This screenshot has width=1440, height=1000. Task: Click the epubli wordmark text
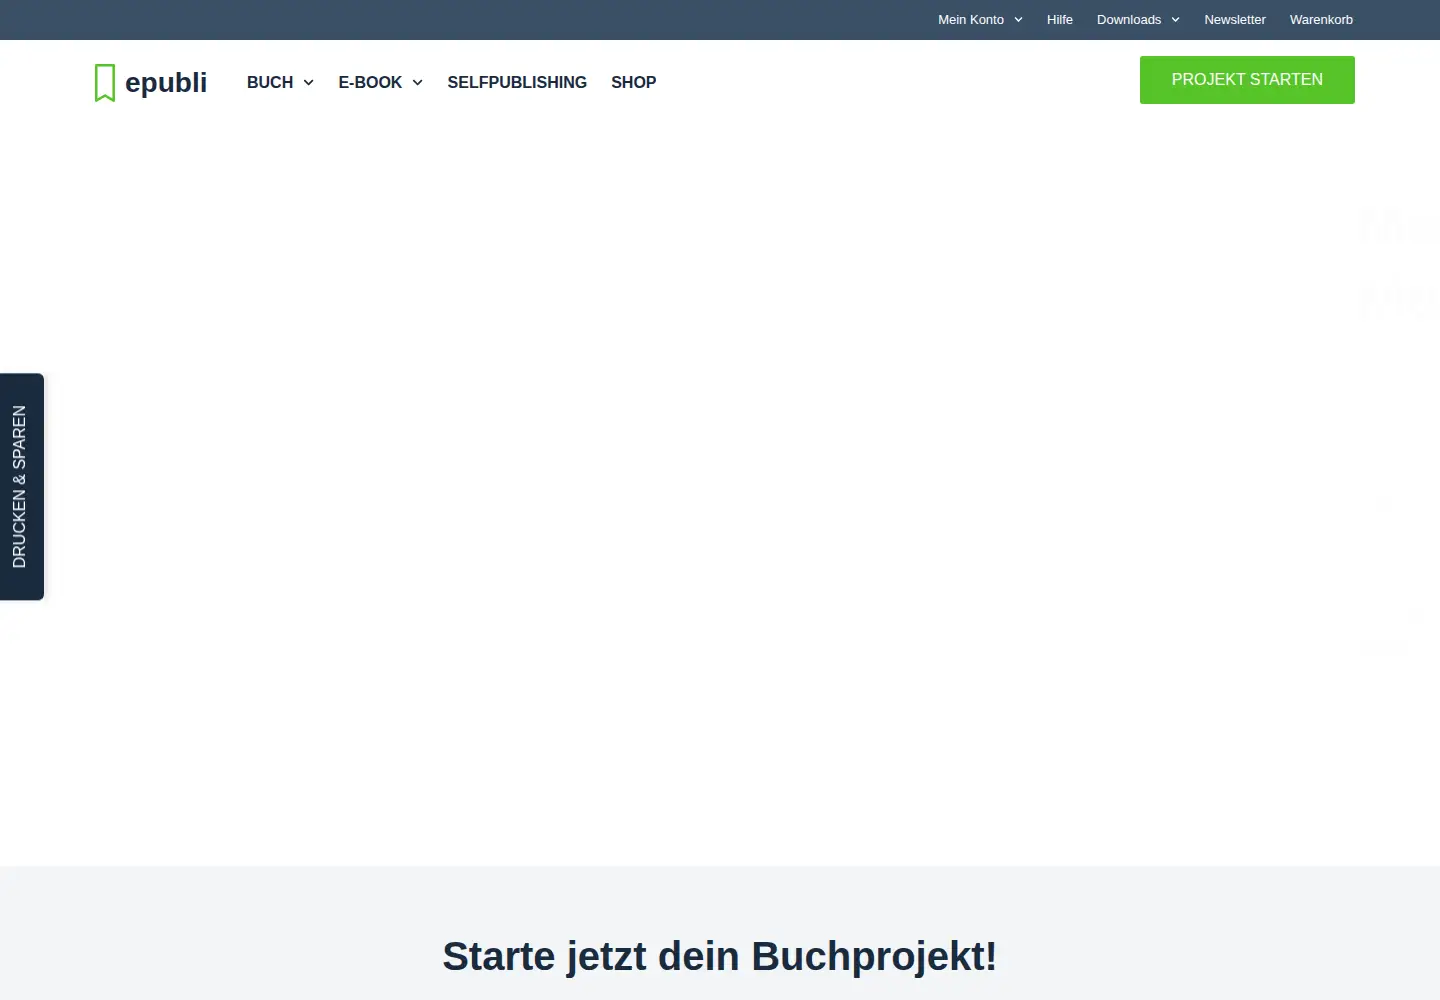(x=166, y=82)
